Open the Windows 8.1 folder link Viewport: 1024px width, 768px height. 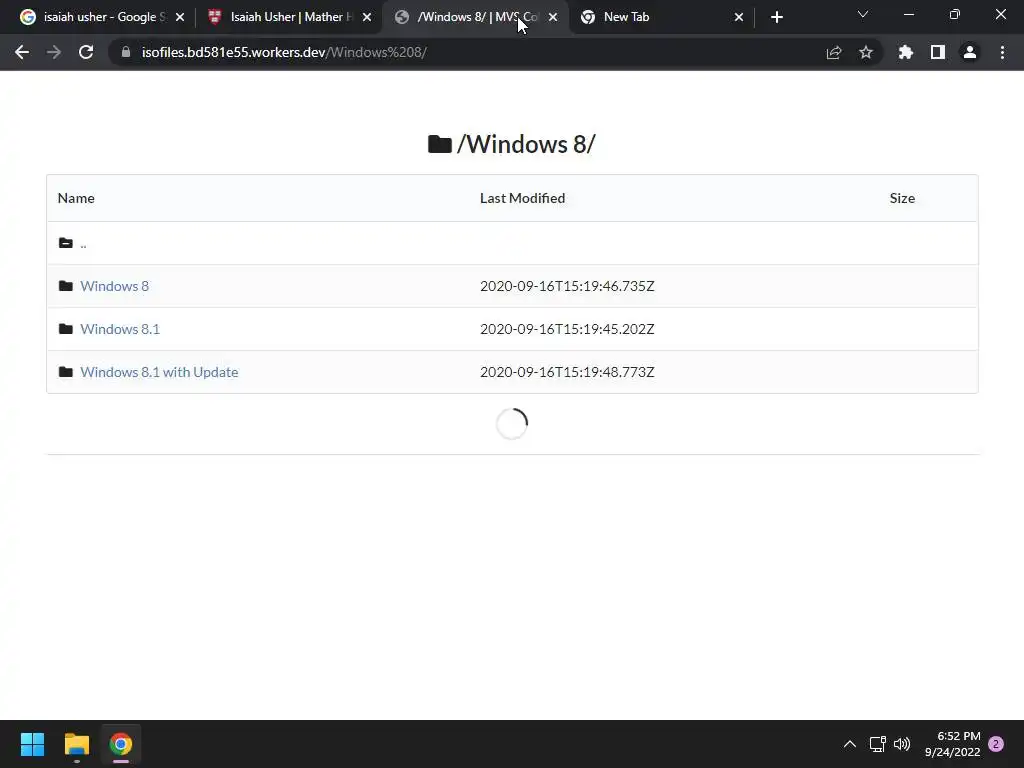click(x=120, y=329)
